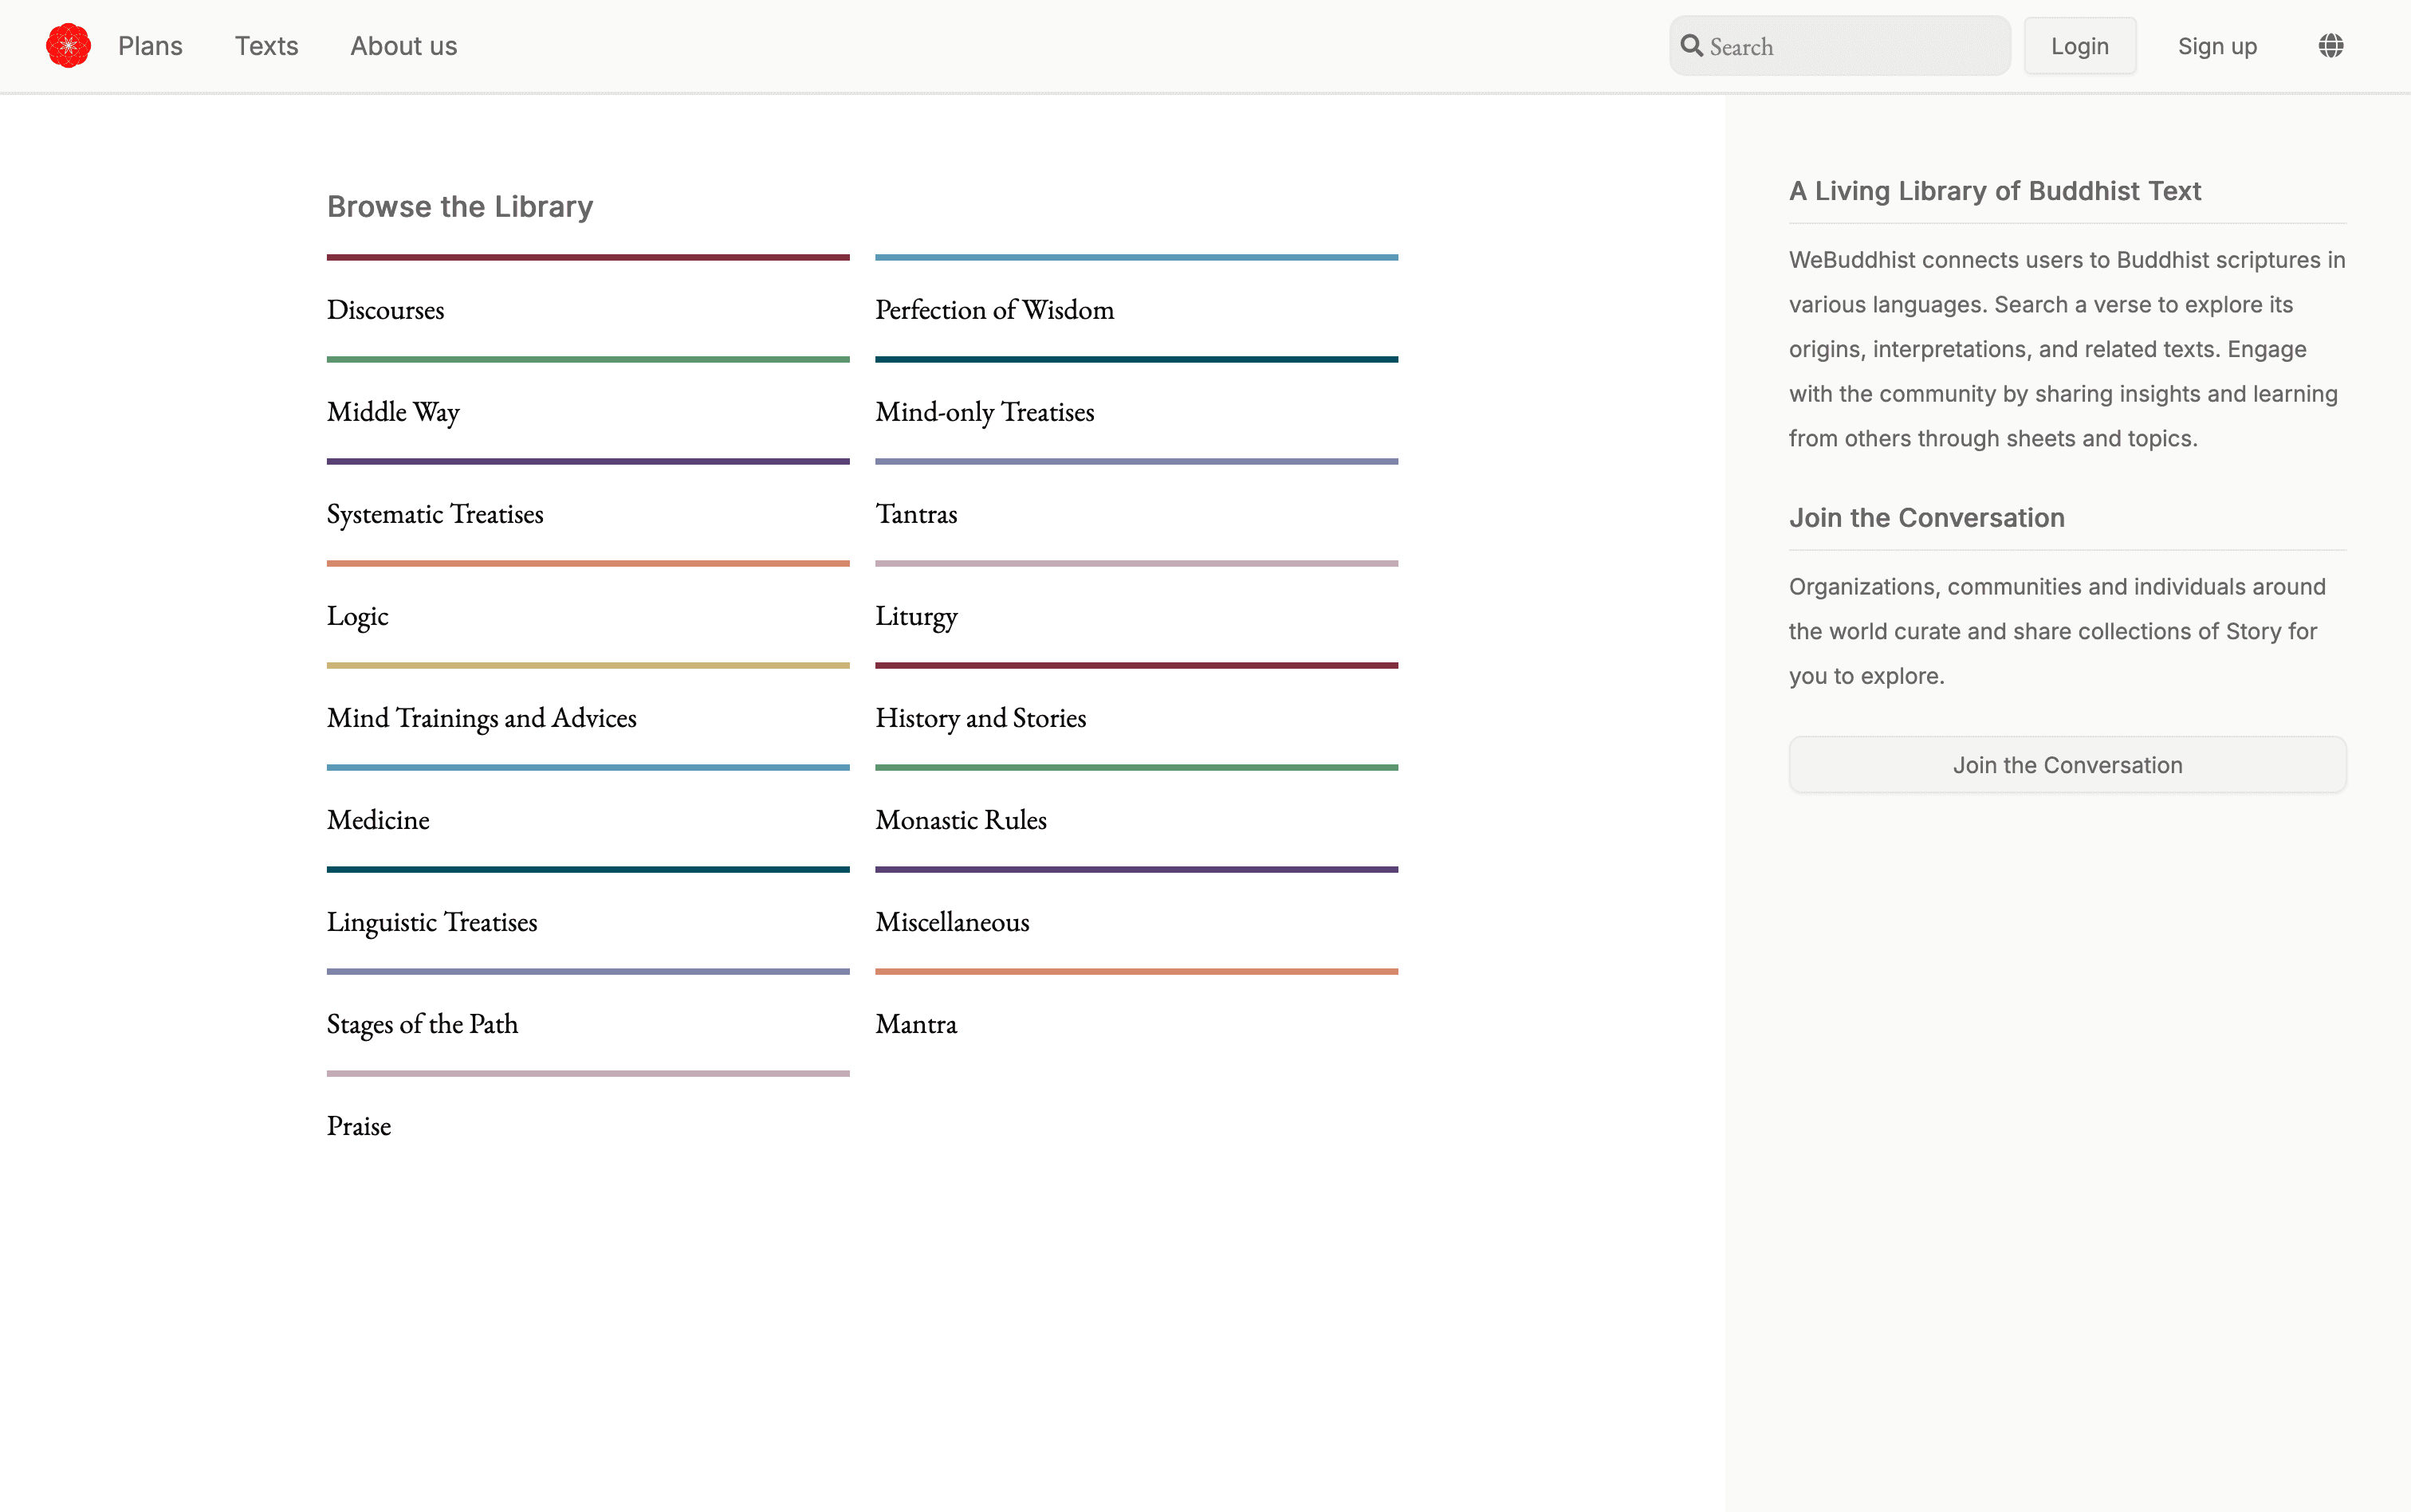Open the Mantra category

coord(916,1024)
